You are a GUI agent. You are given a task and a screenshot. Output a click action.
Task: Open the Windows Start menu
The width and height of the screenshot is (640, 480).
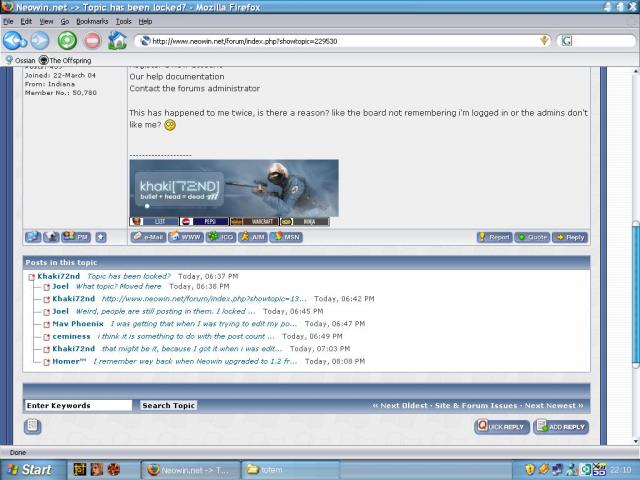coord(31,470)
